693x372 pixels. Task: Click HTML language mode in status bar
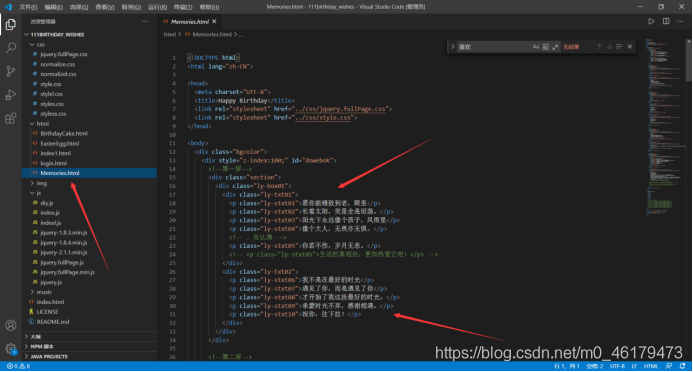click(650, 366)
